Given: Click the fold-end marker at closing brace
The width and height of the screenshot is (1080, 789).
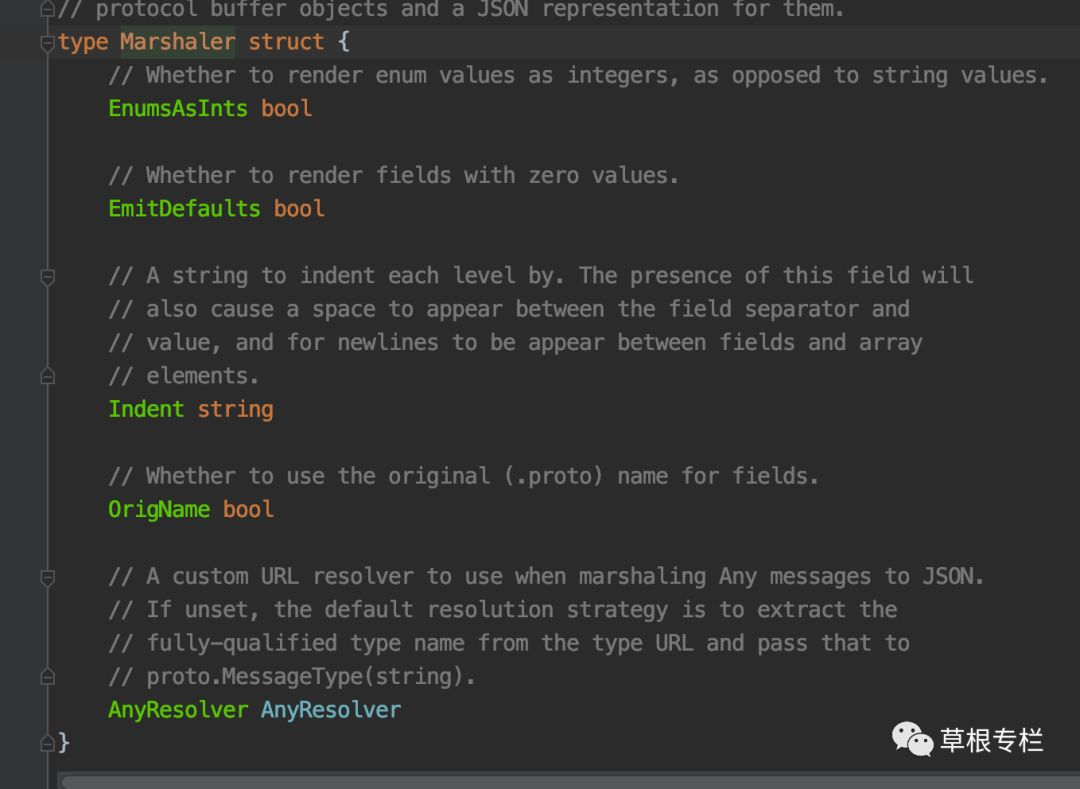Looking at the screenshot, I should click(48, 743).
